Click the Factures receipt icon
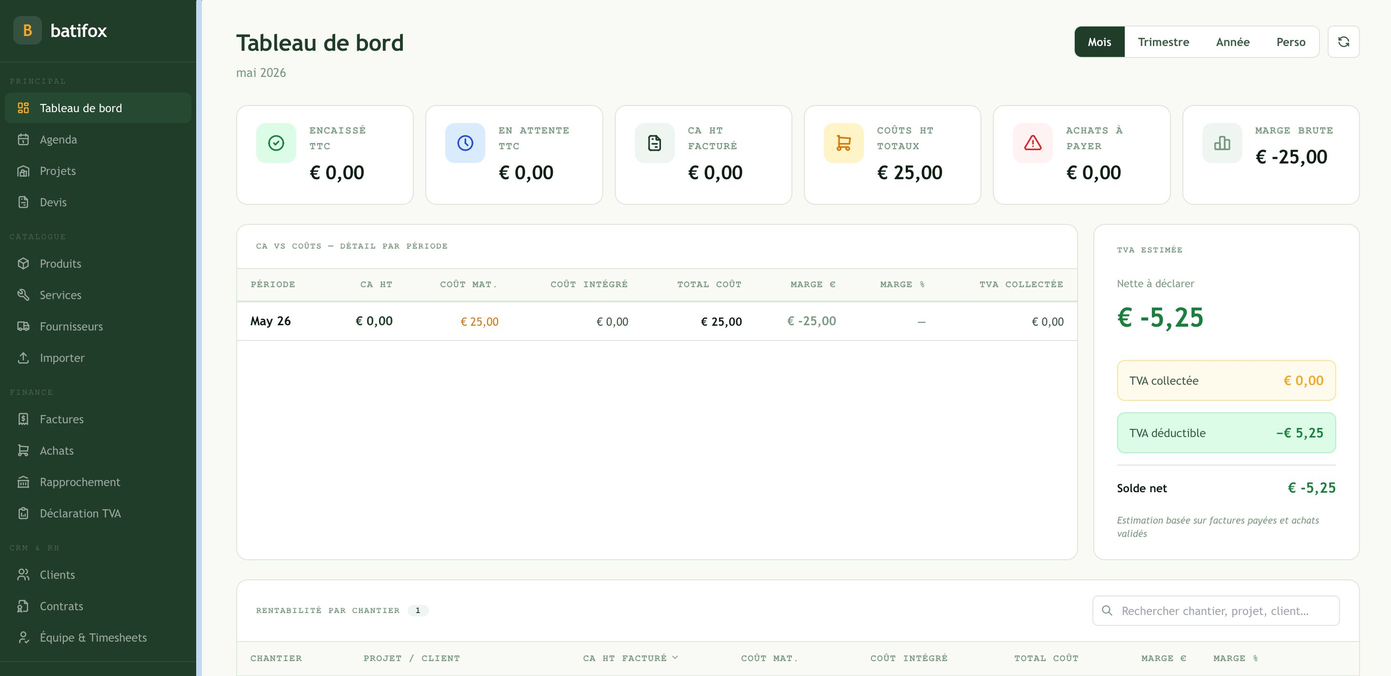This screenshot has width=1391, height=676. click(x=23, y=419)
